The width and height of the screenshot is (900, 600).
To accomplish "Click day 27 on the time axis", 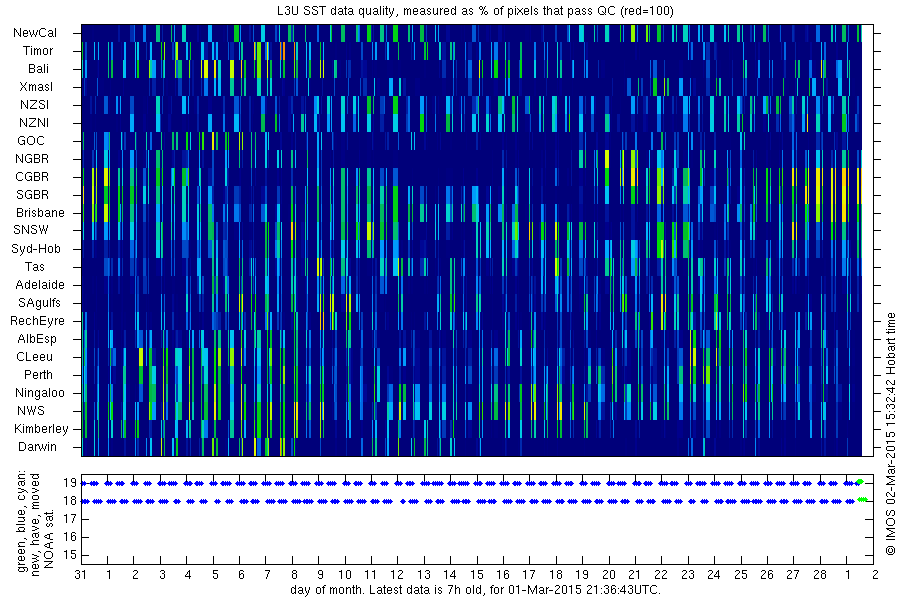I will pyautogui.click(x=793, y=575).
